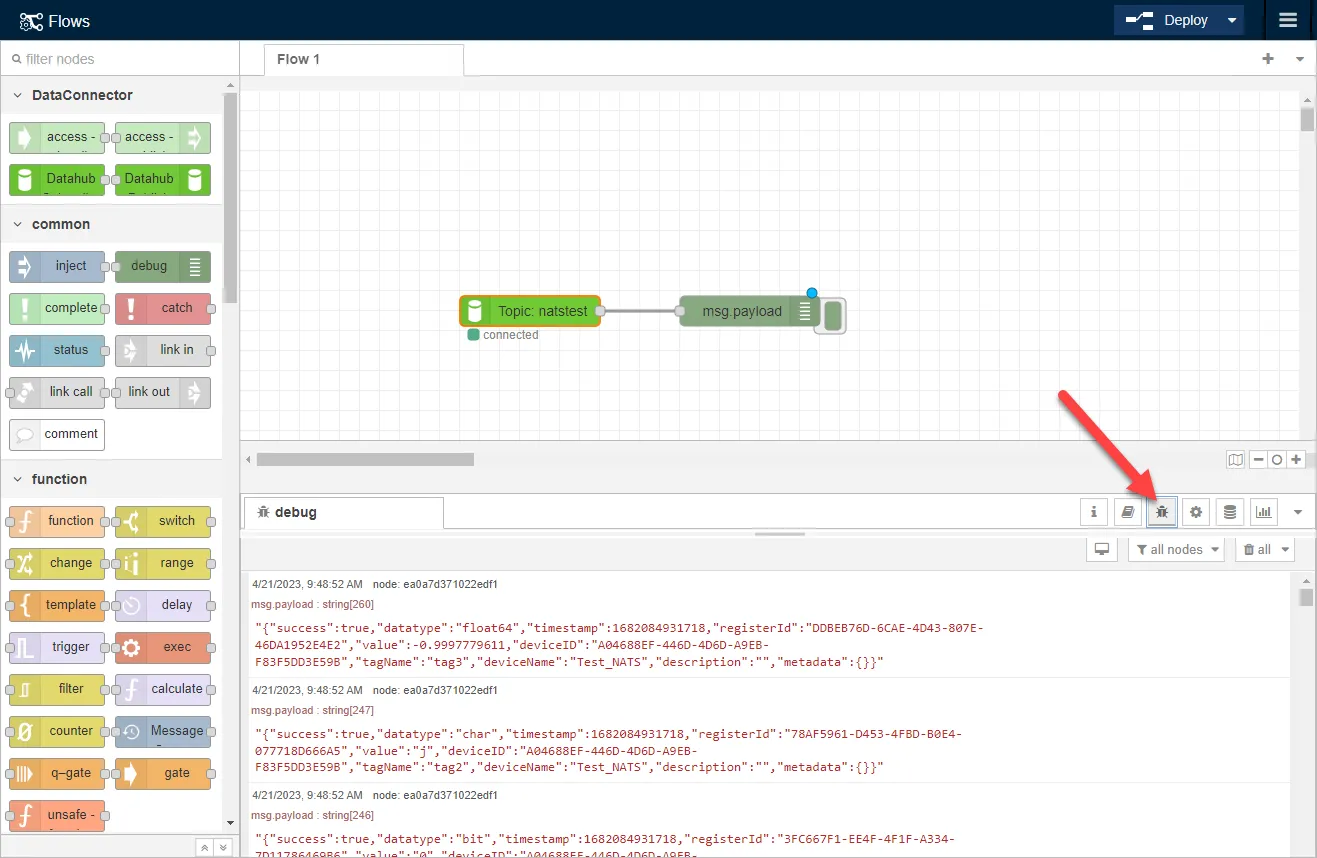Select the switch node in palette
The height and width of the screenshot is (858, 1317).
coord(162,521)
